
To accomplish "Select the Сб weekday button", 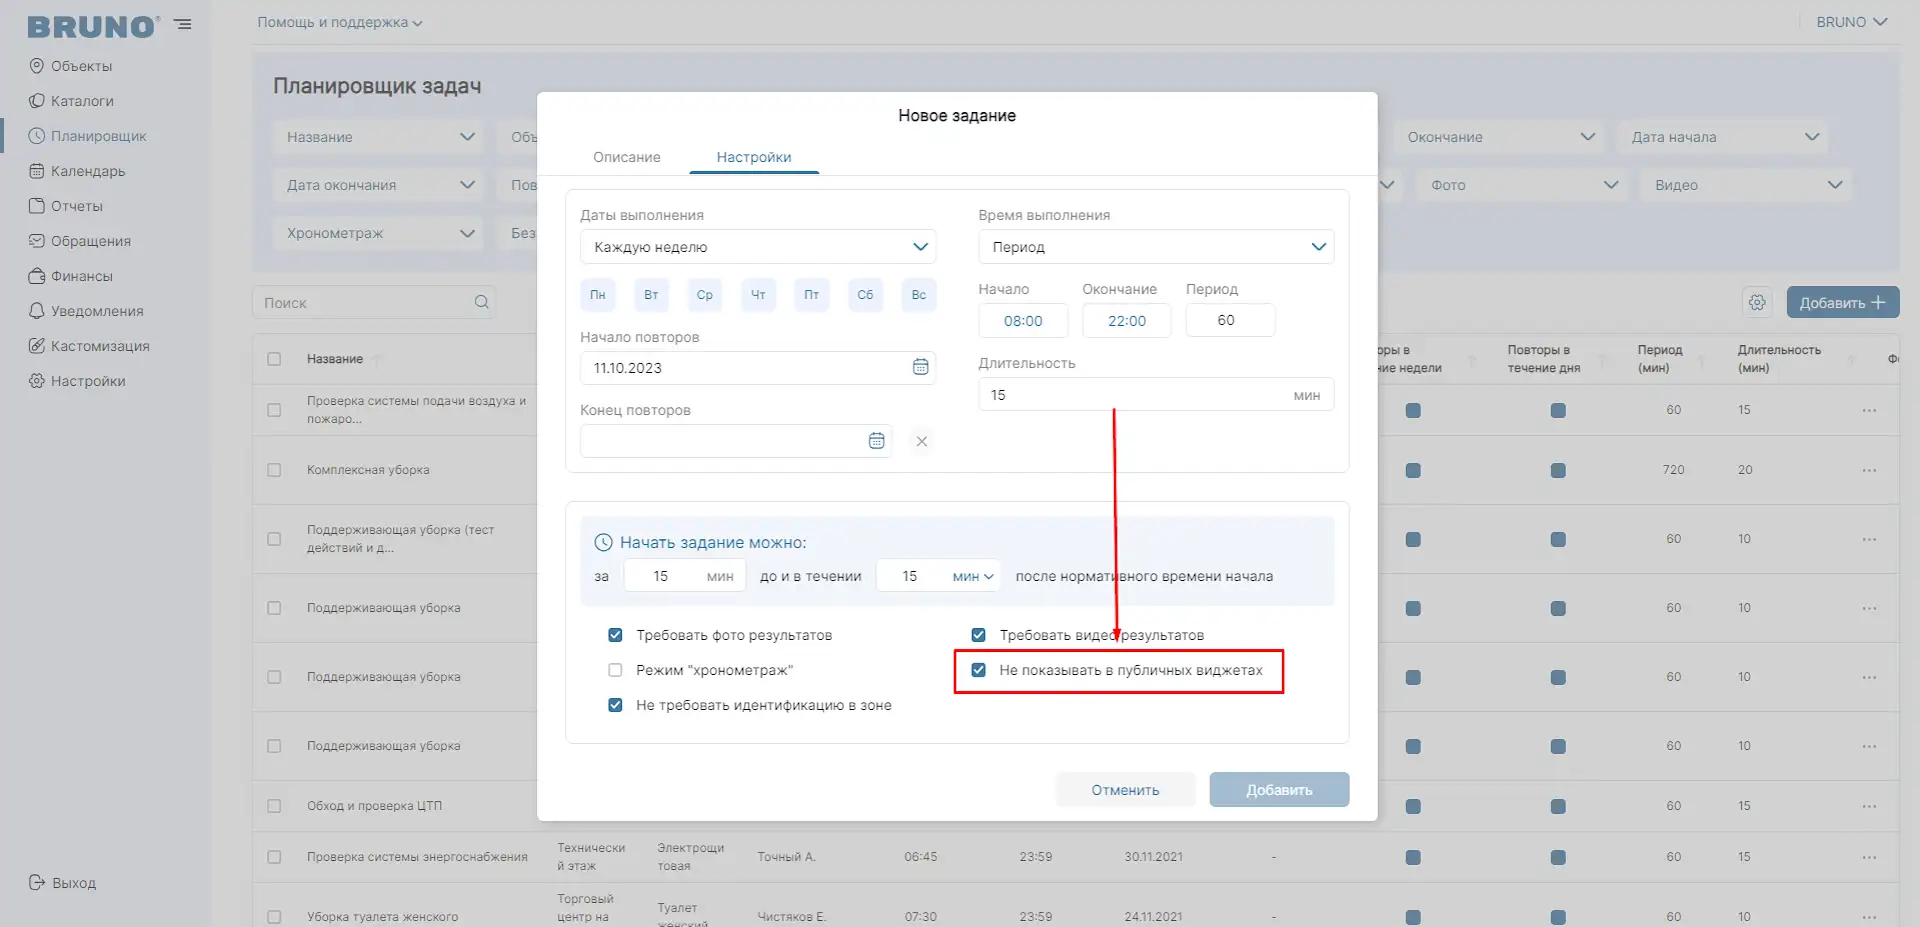I will tap(865, 295).
